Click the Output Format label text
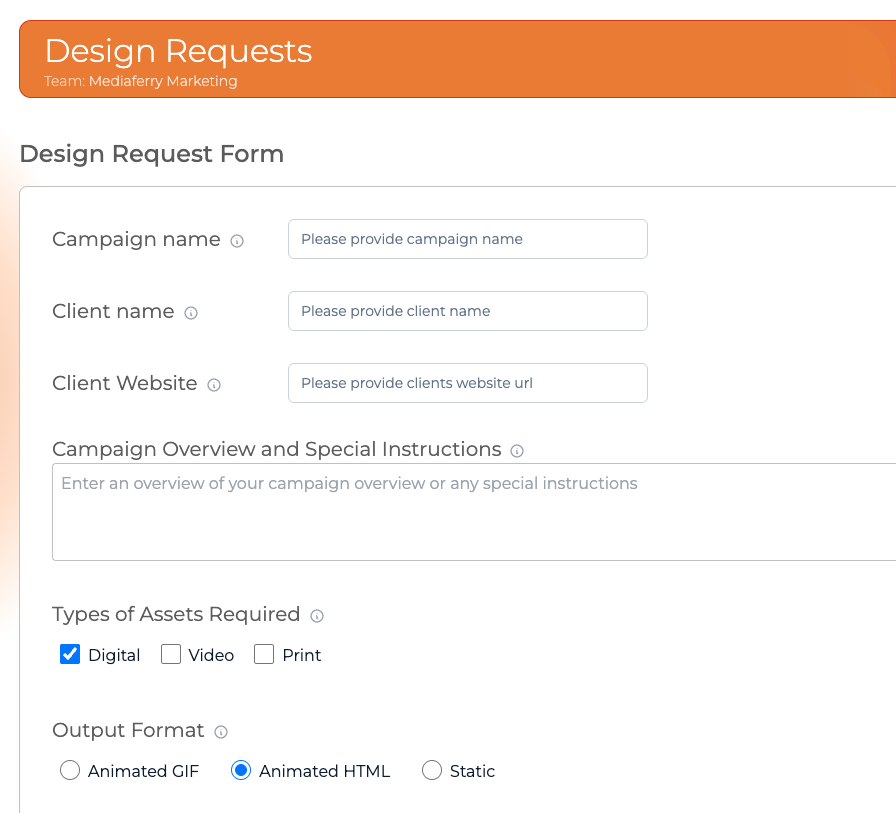The image size is (896, 813). pos(128,730)
